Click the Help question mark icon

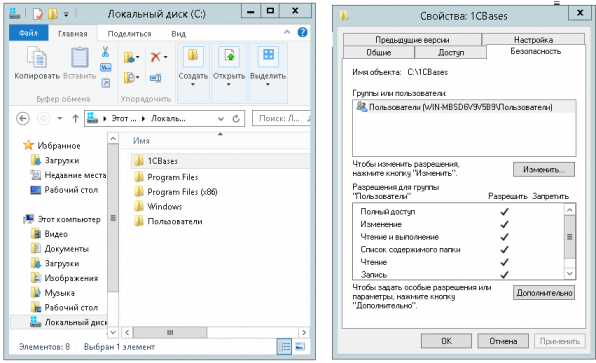302,32
